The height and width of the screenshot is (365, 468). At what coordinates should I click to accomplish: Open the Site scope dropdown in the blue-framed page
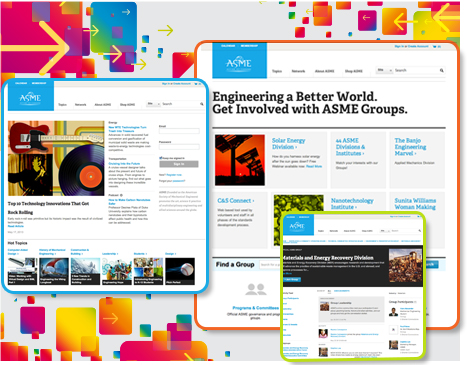[153, 104]
